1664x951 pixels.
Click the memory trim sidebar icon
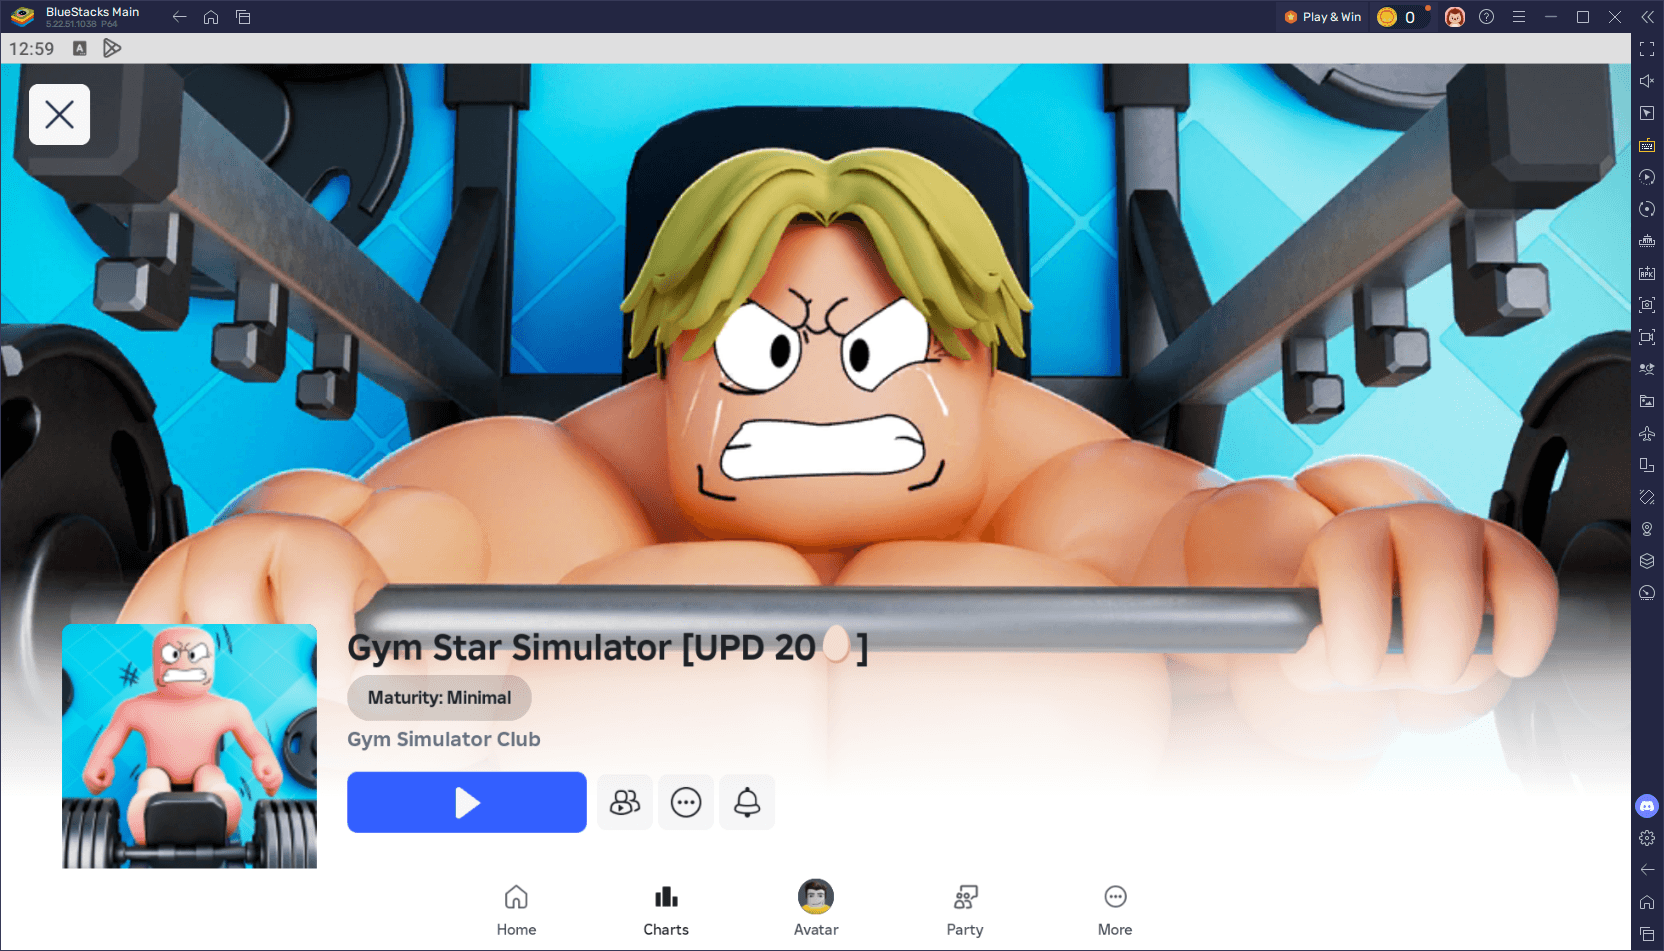[x=1647, y=241]
